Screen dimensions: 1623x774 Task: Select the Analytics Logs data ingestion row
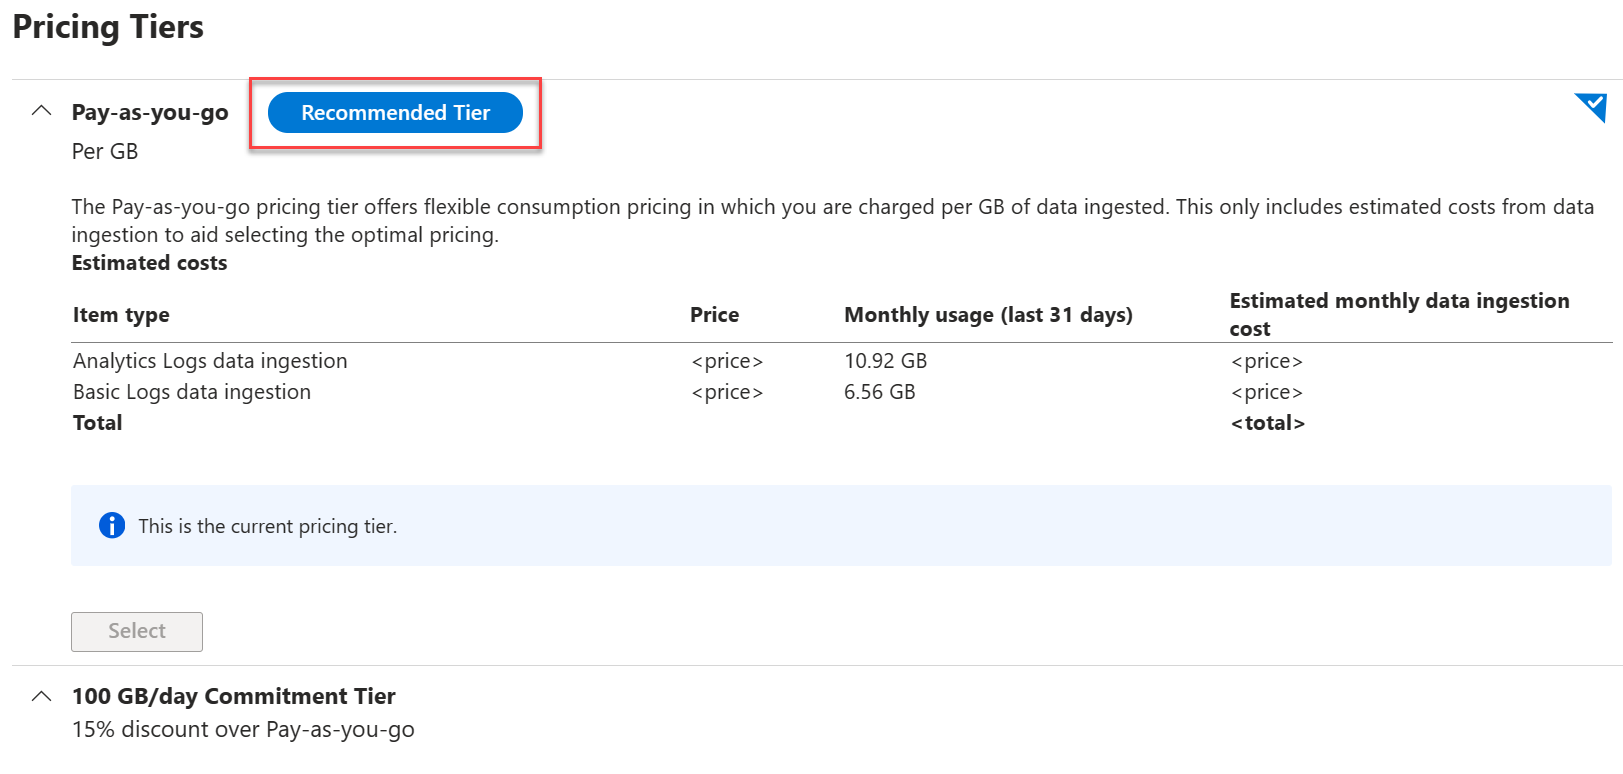point(210,361)
